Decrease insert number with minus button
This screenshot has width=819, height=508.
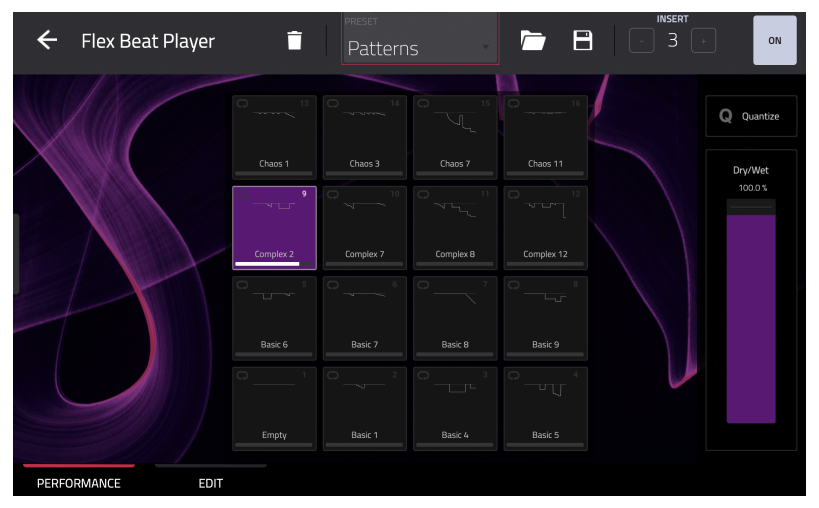(x=641, y=41)
